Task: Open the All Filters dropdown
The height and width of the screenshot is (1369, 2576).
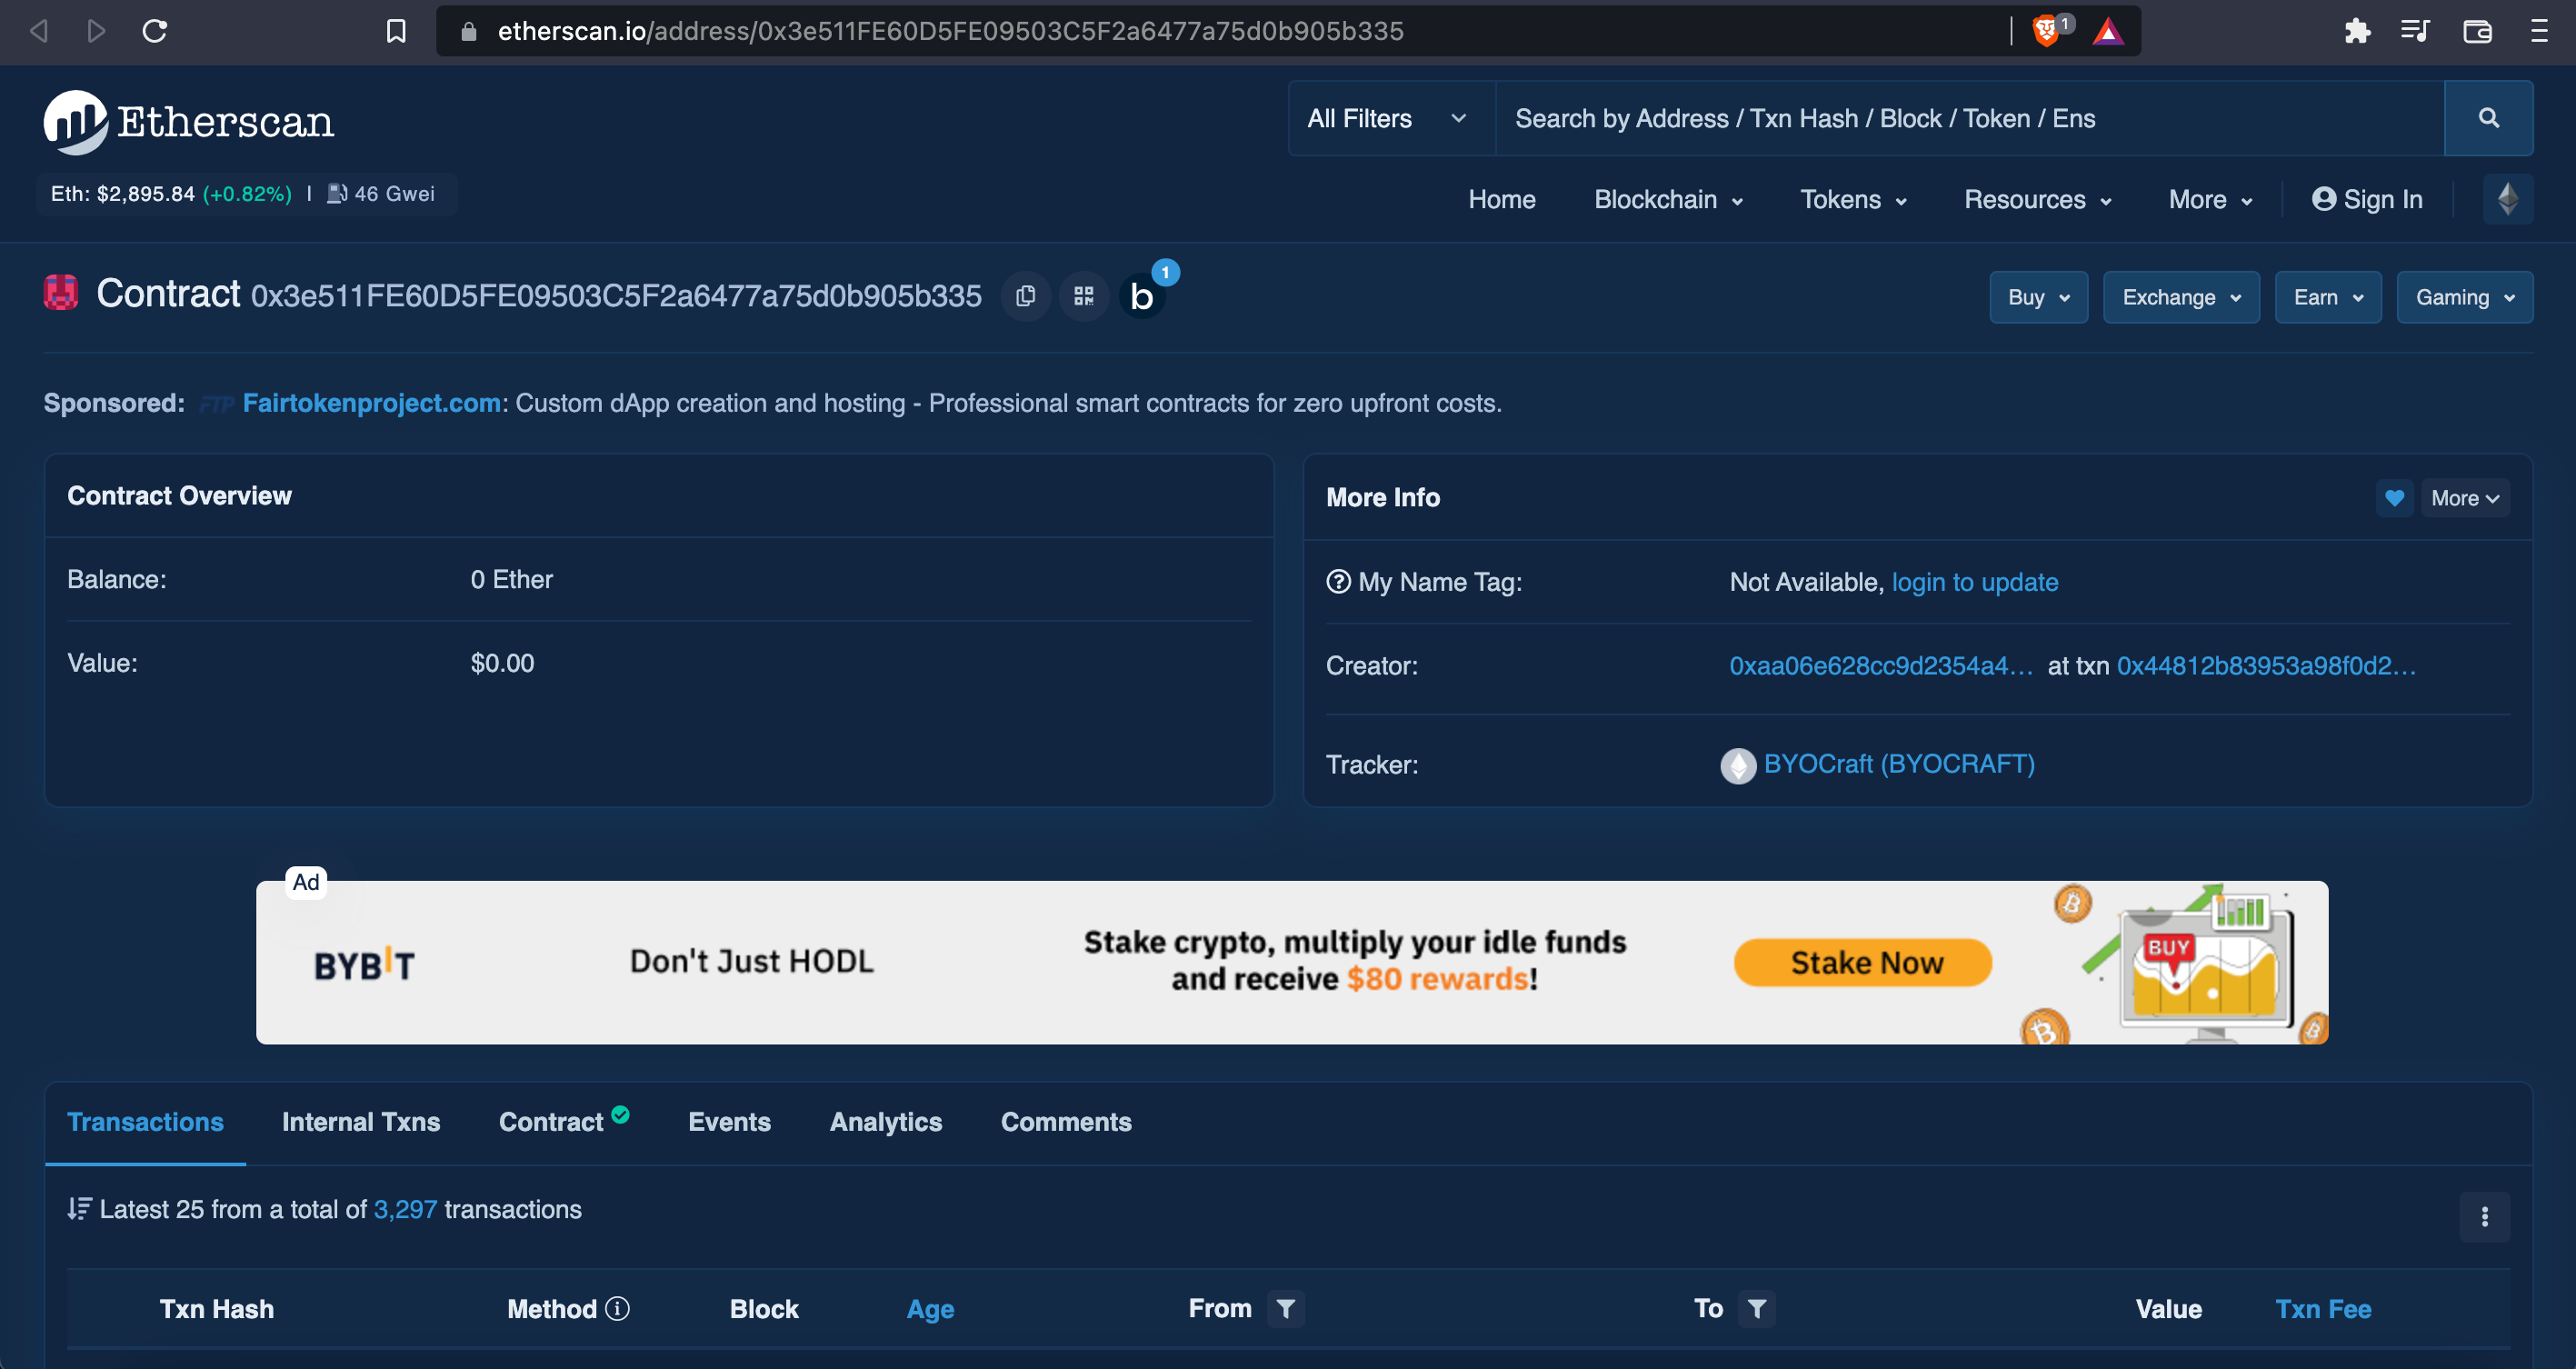Action: [x=1391, y=118]
